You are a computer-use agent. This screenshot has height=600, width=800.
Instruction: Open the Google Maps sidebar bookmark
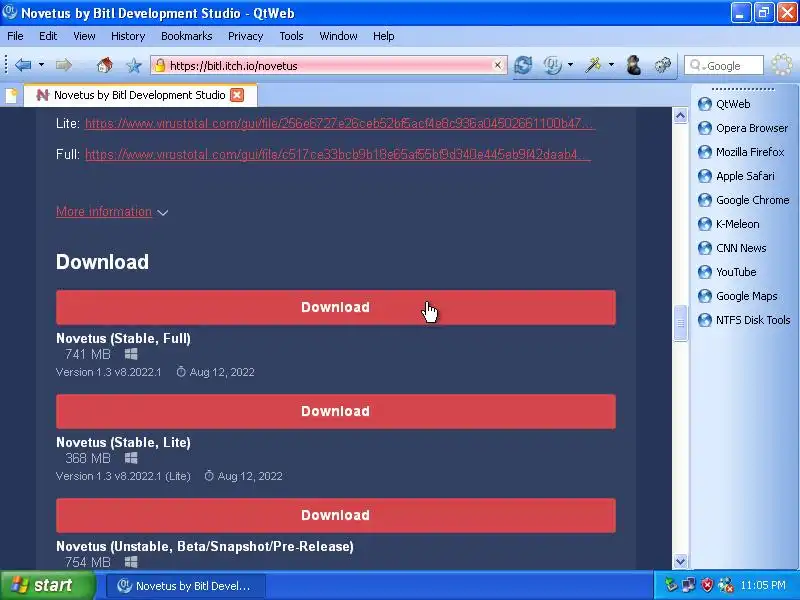(738, 296)
